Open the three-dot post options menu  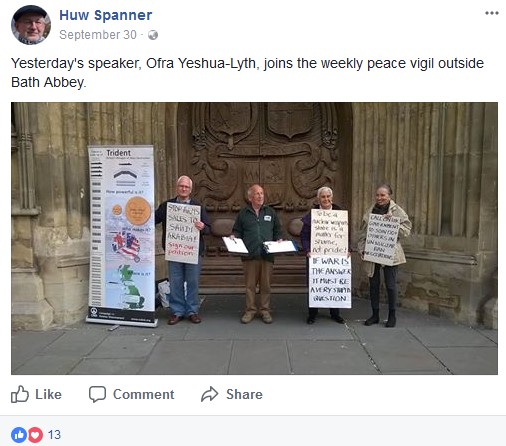(x=492, y=13)
